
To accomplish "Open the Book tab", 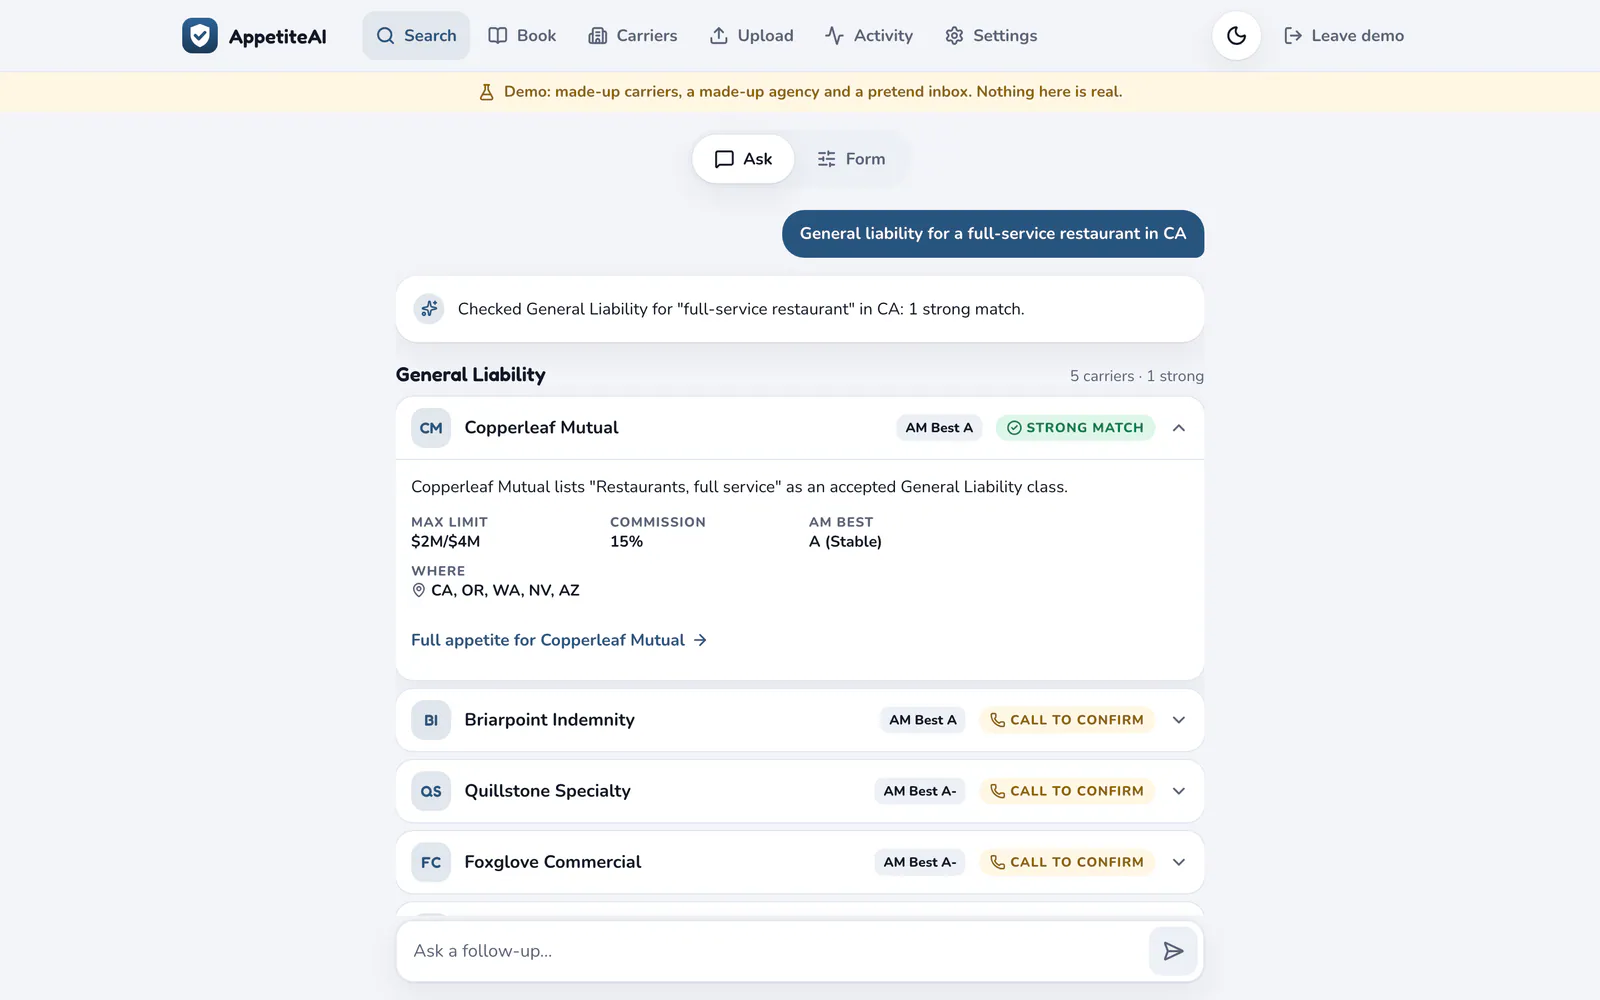I will point(522,36).
